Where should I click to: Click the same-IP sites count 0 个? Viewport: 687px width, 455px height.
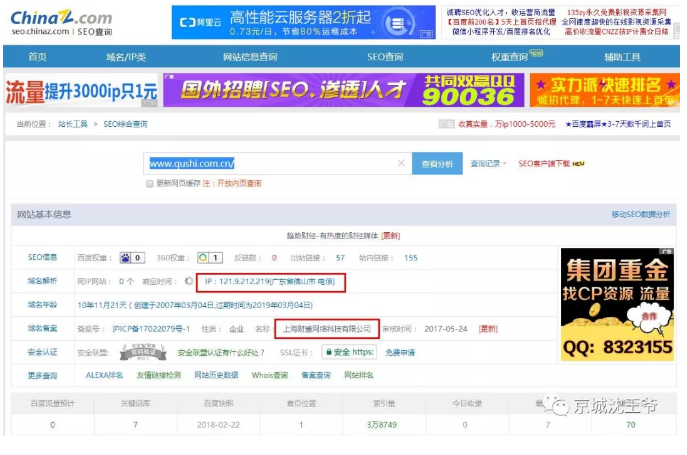(x=126, y=281)
